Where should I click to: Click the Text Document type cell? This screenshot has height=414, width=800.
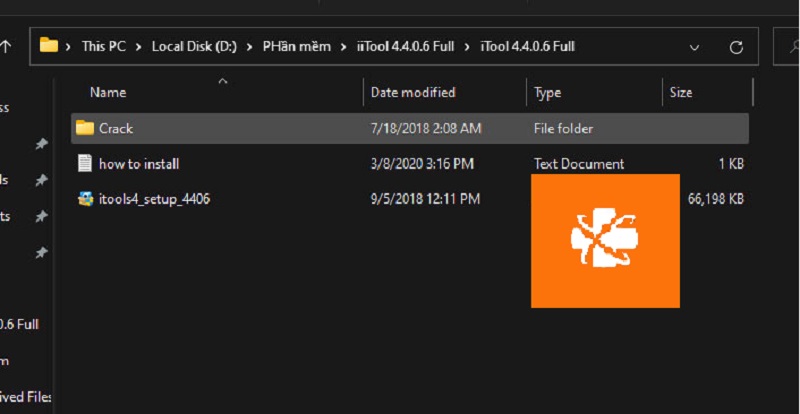pos(579,164)
